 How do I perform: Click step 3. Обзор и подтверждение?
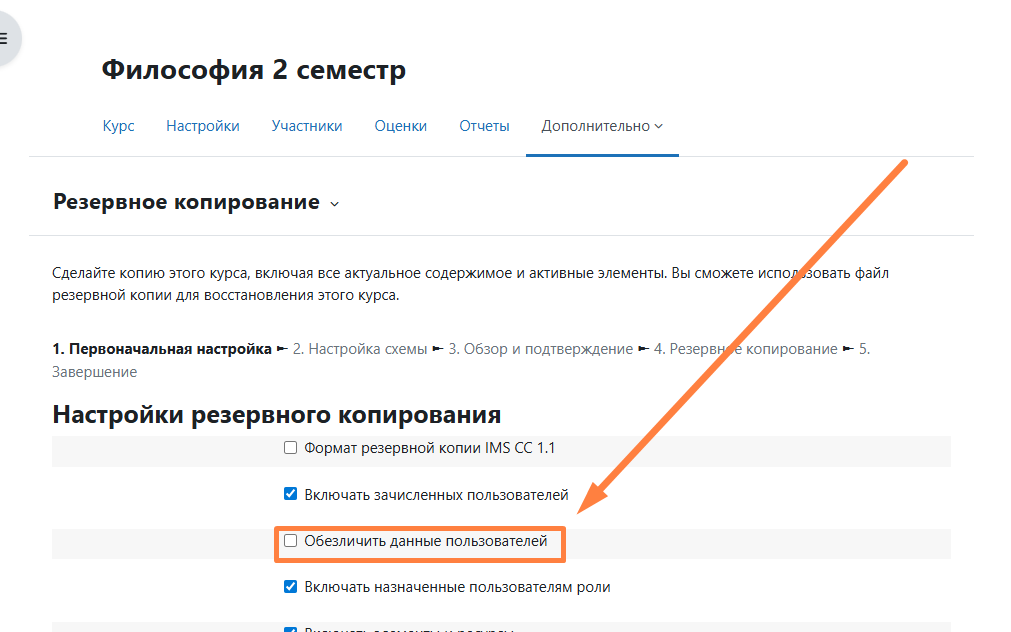[x=540, y=349]
